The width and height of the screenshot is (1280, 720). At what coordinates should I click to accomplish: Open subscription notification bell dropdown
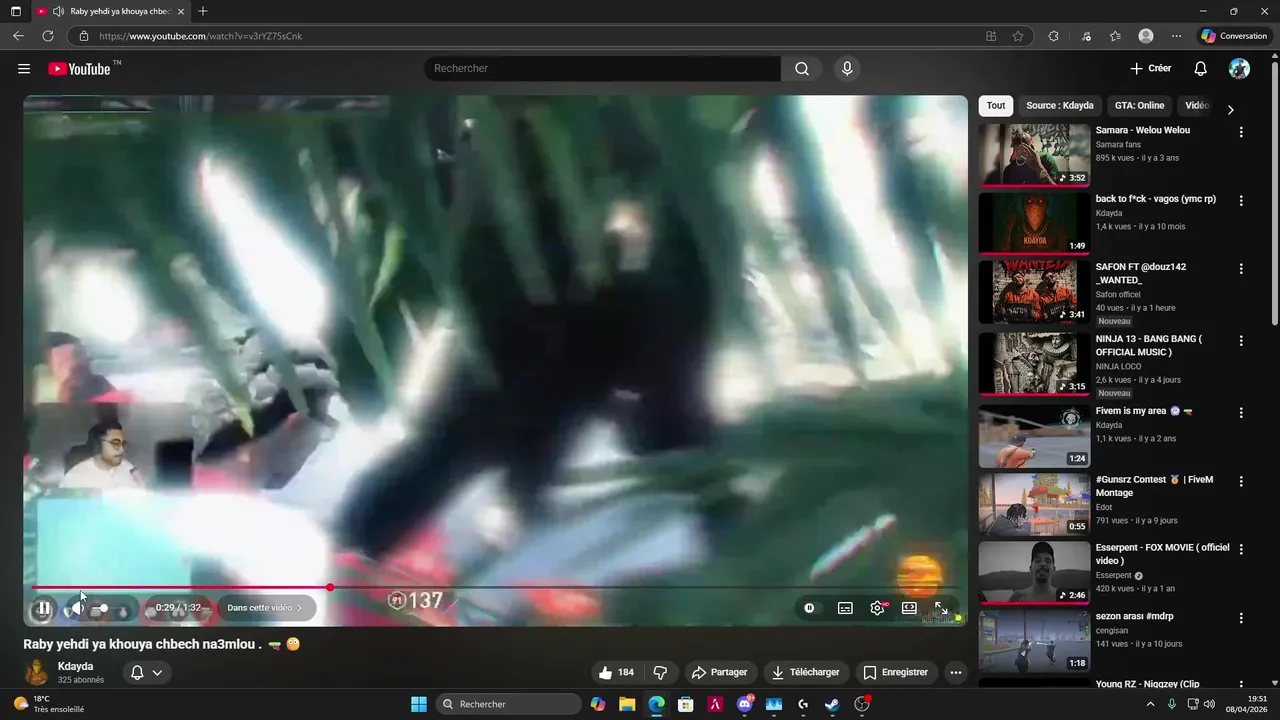click(147, 673)
